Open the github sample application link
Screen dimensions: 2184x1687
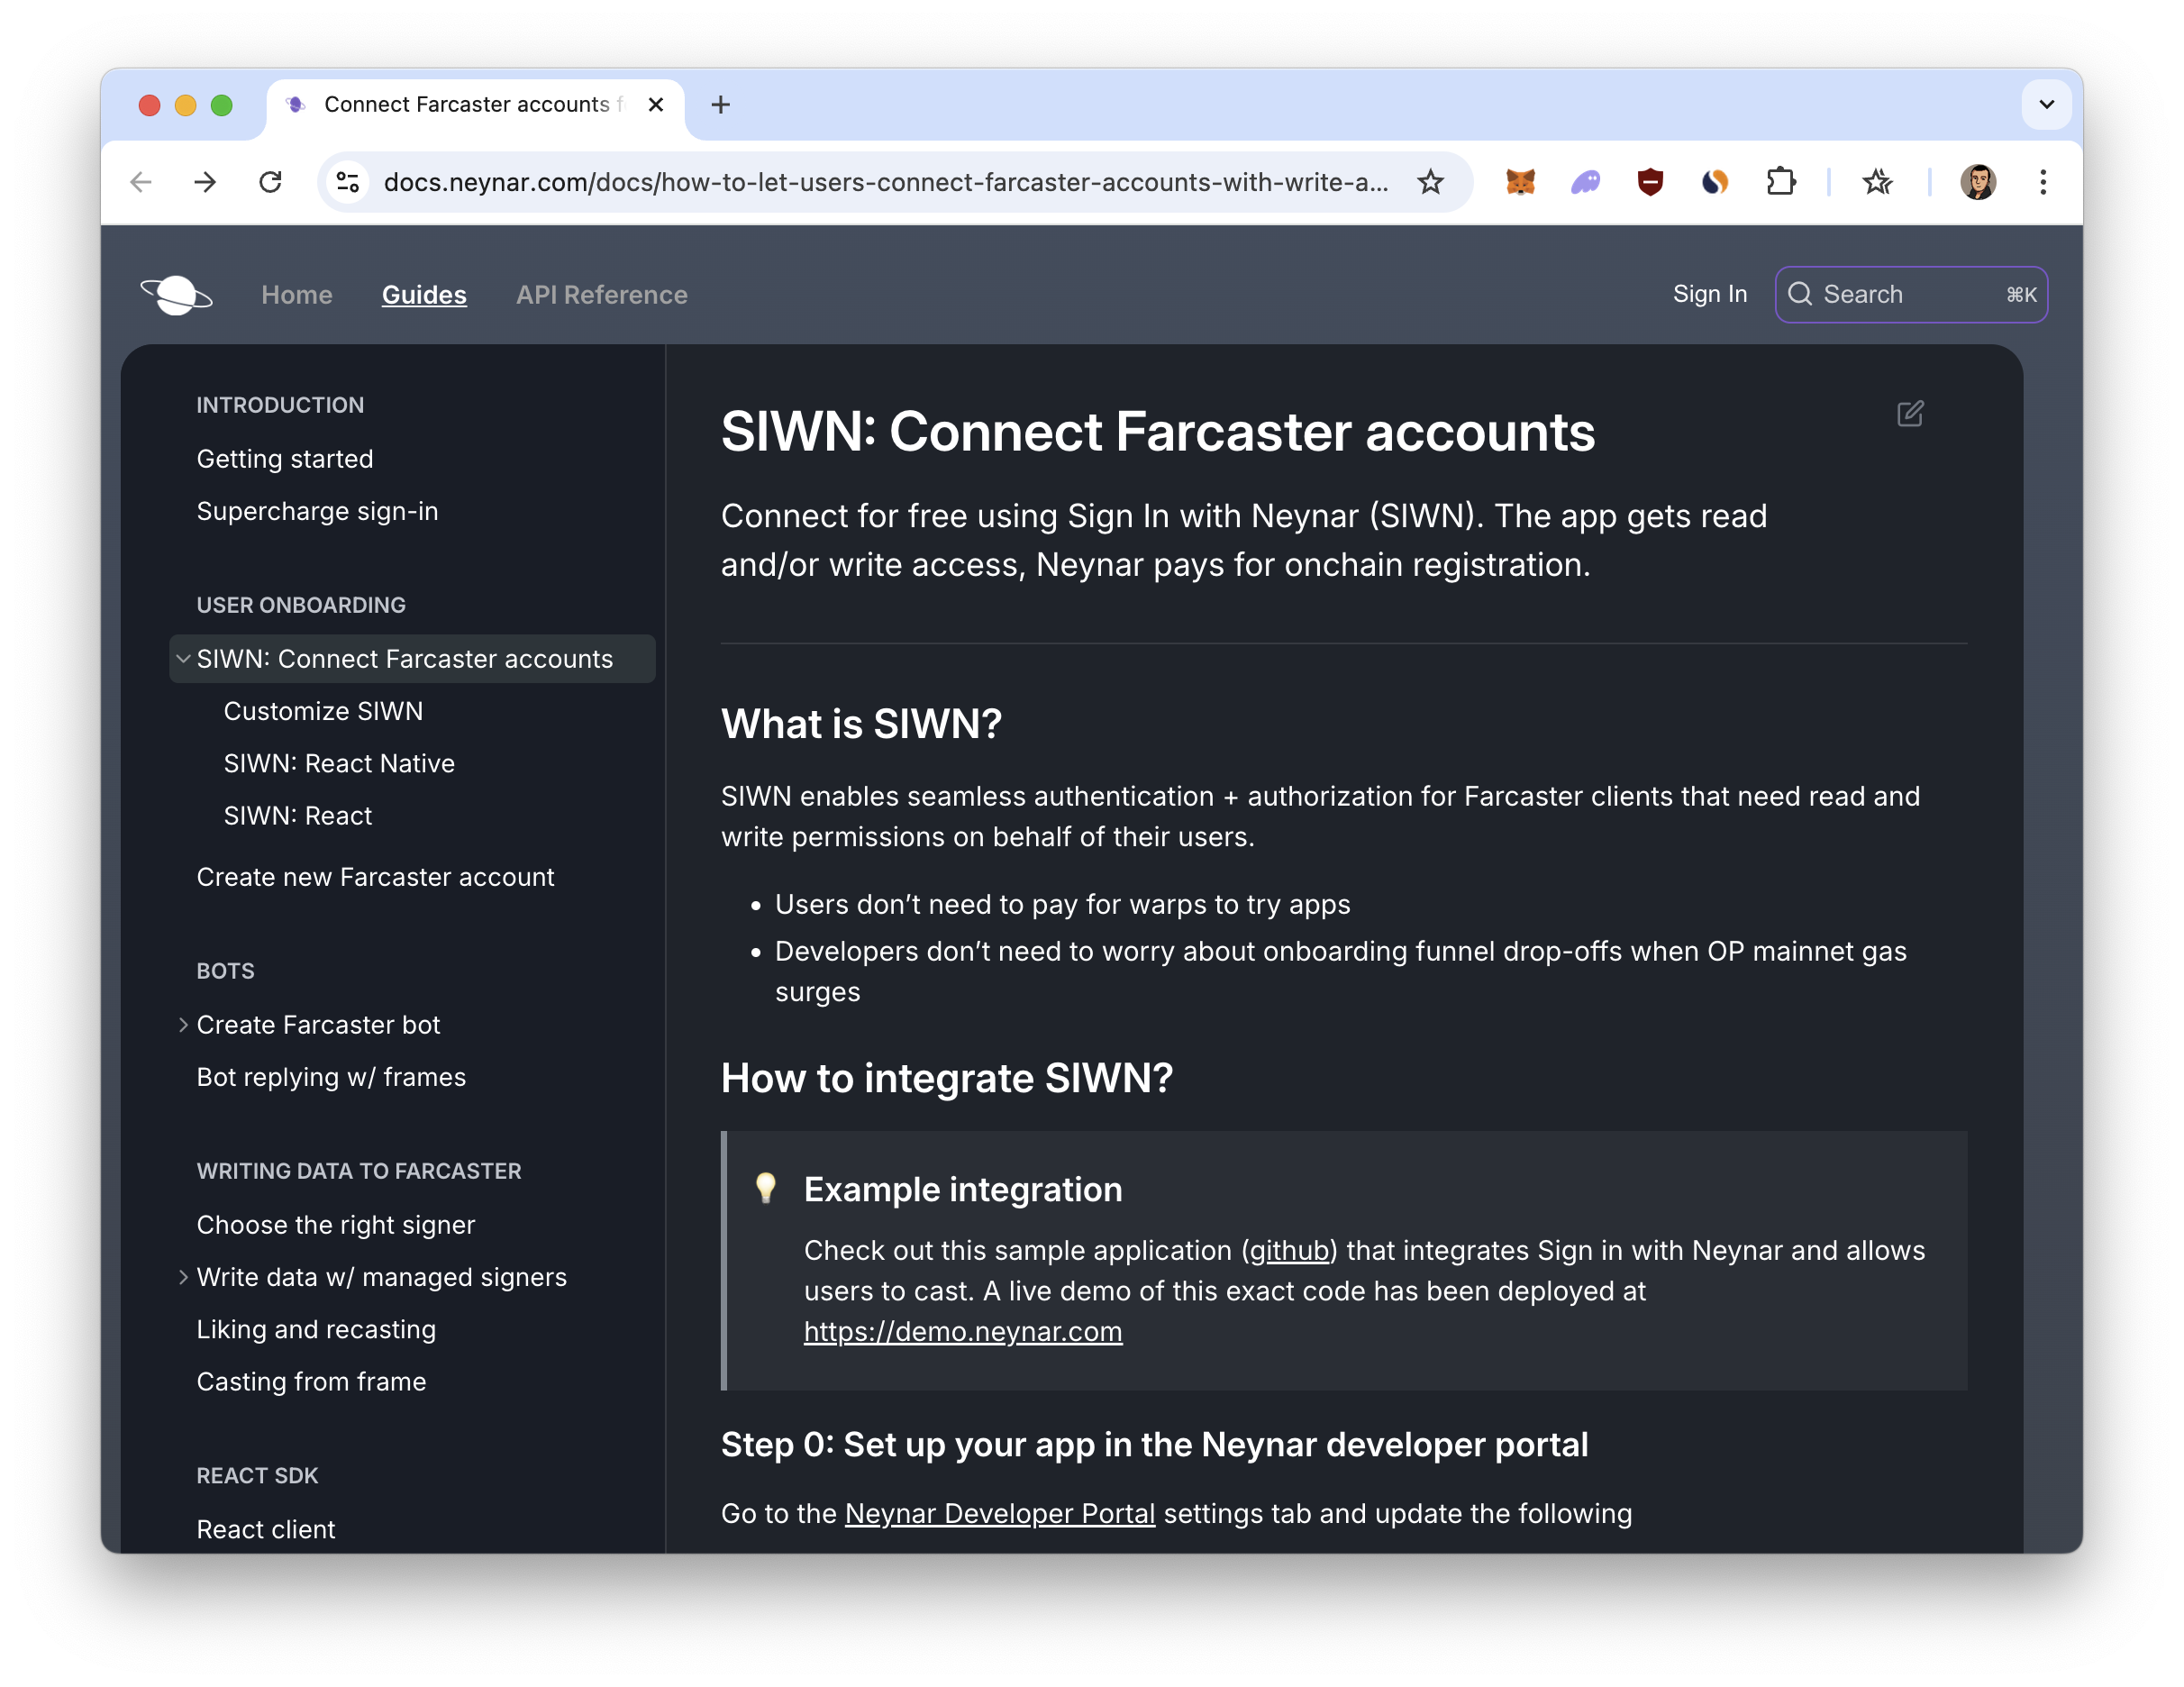pyautogui.click(x=1289, y=1250)
